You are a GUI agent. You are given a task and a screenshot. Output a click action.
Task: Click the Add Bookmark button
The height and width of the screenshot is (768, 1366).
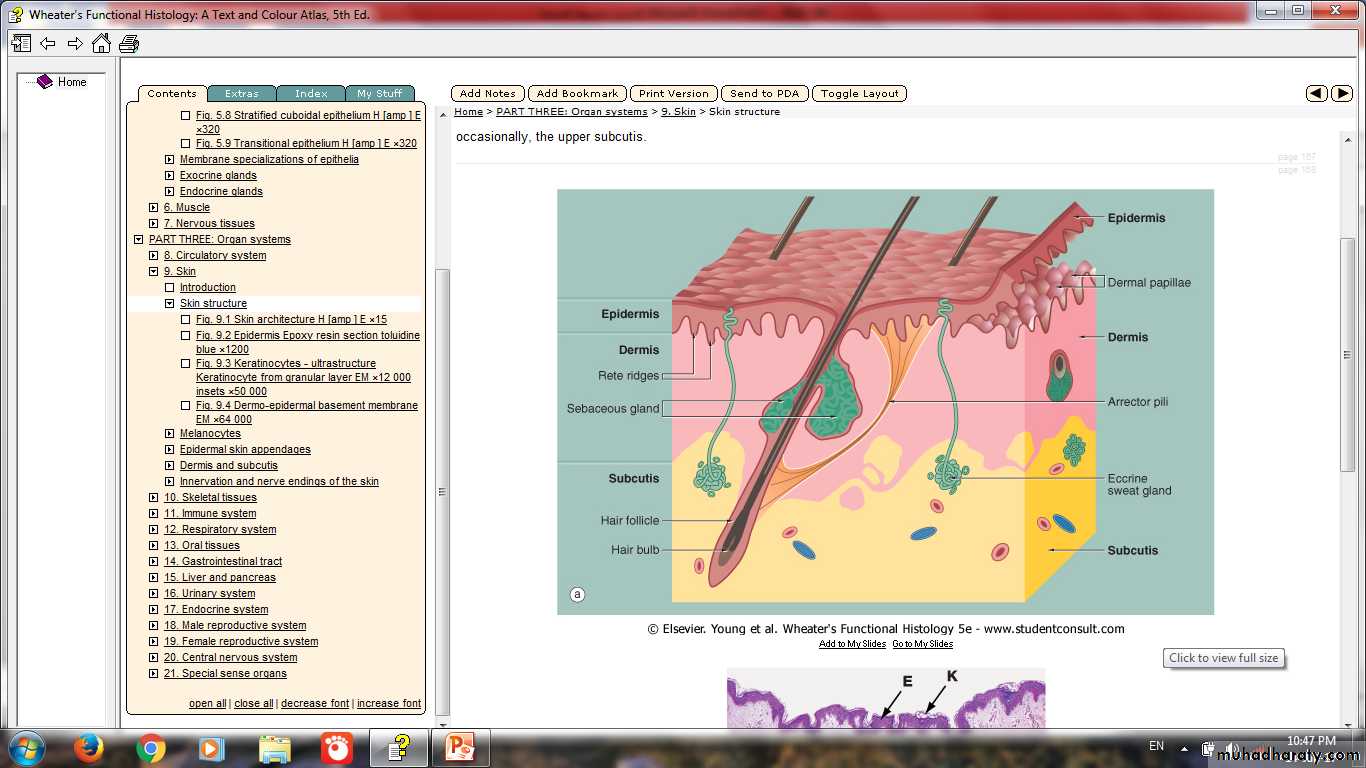[577, 93]
